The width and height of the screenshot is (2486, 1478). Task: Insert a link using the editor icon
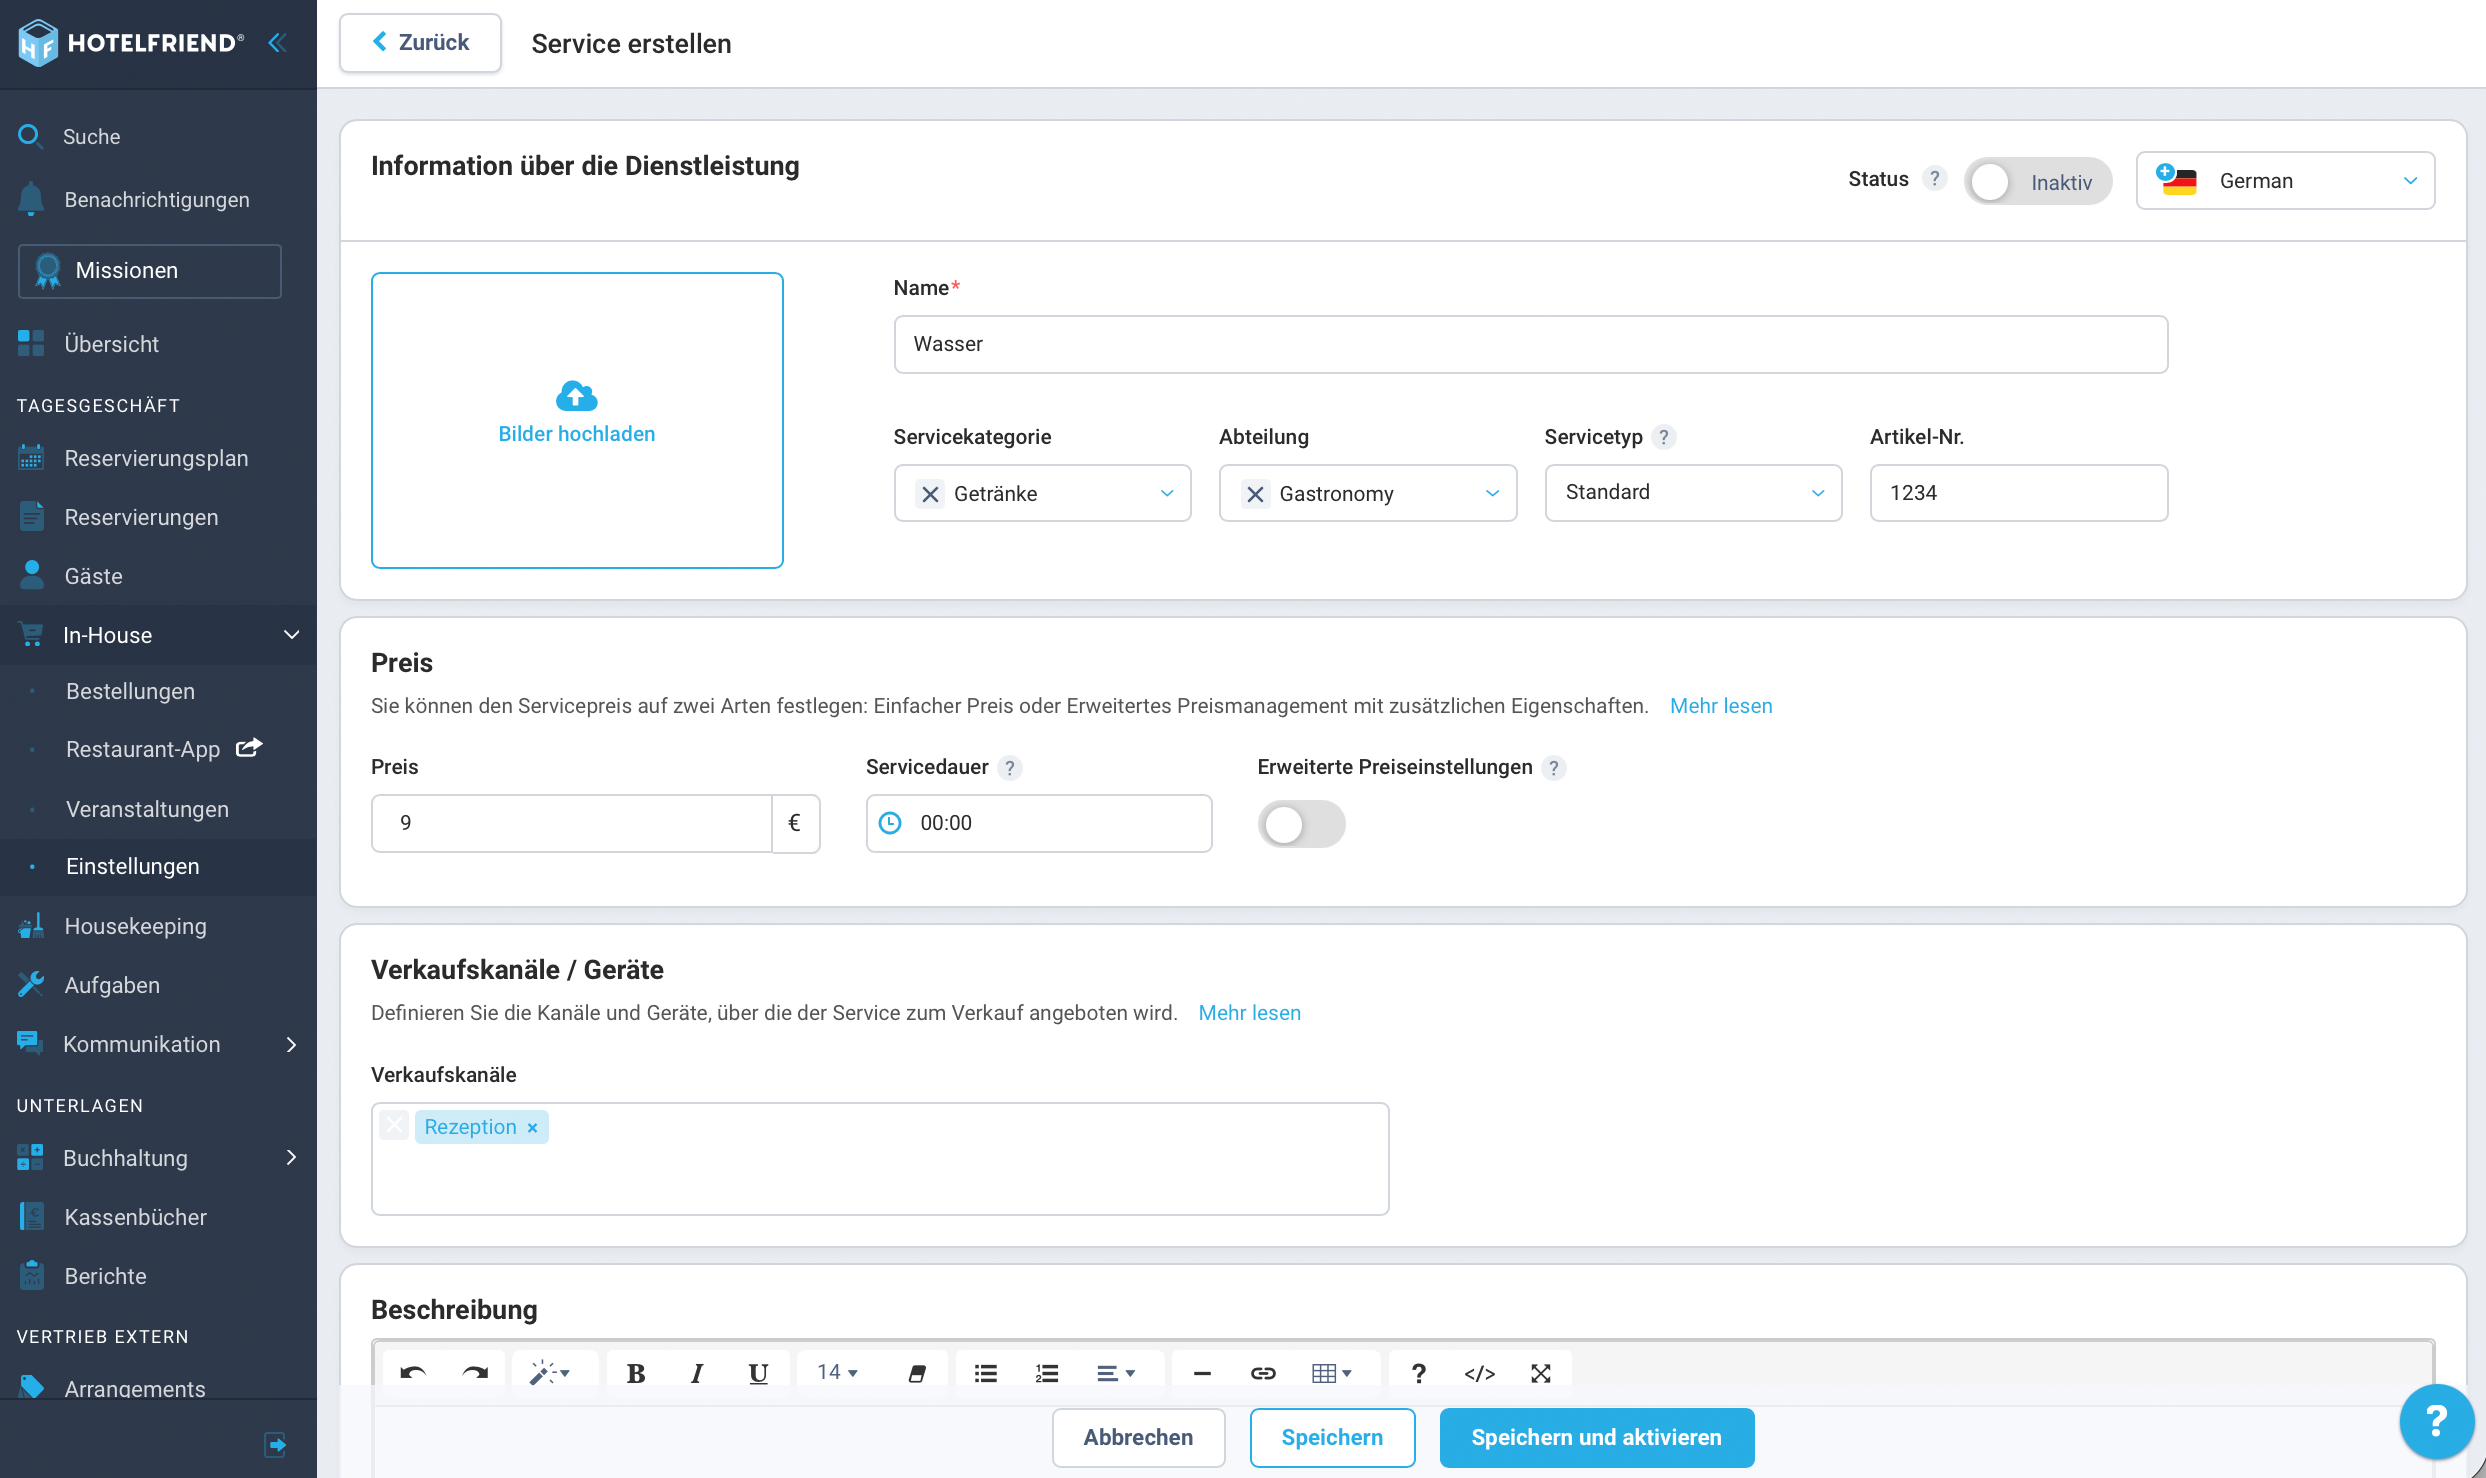click(x=1262, y=1373)
